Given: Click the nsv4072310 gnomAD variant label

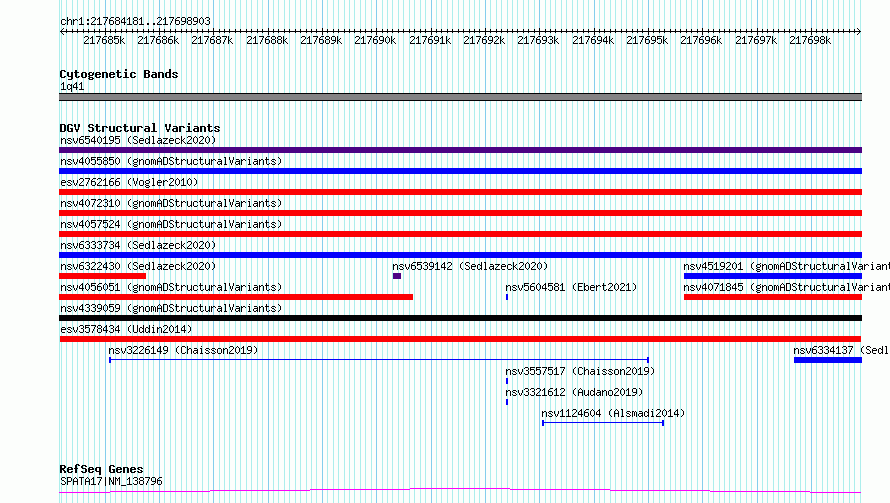Looking at the screenshot, I should pyautogui.click(x=171, y=203).
